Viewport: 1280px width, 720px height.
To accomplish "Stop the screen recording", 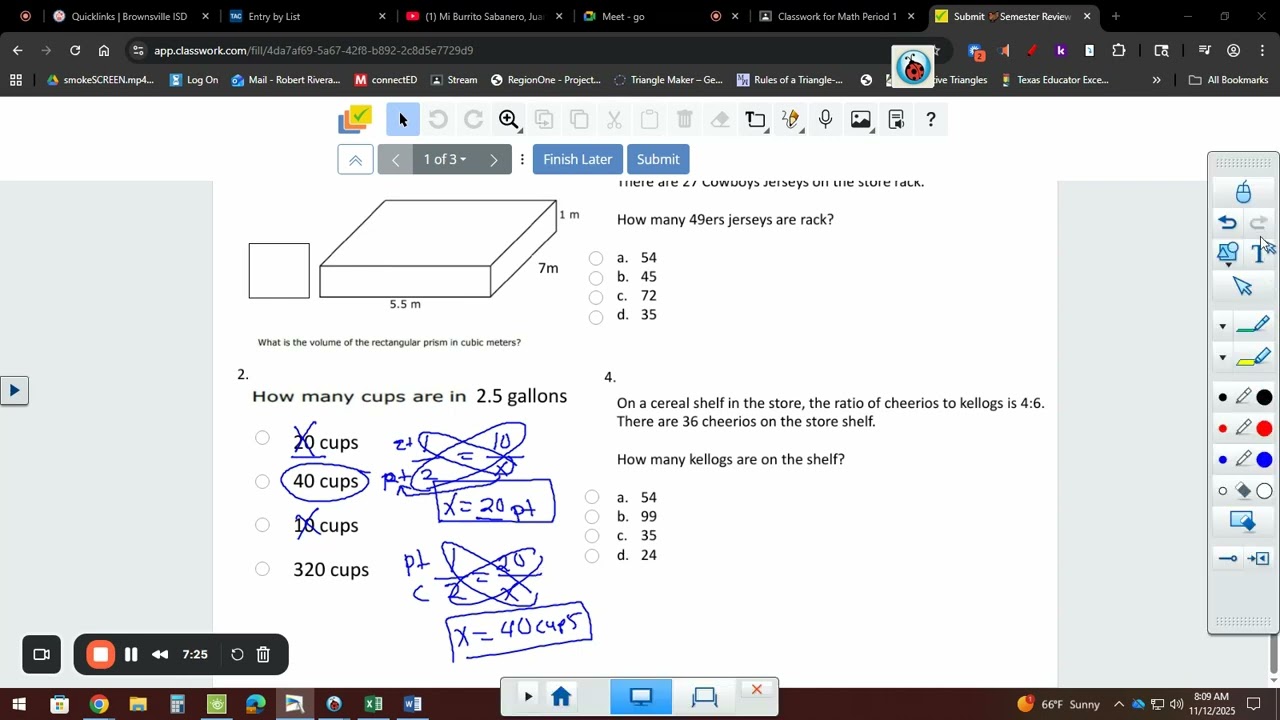I will 101,655.
